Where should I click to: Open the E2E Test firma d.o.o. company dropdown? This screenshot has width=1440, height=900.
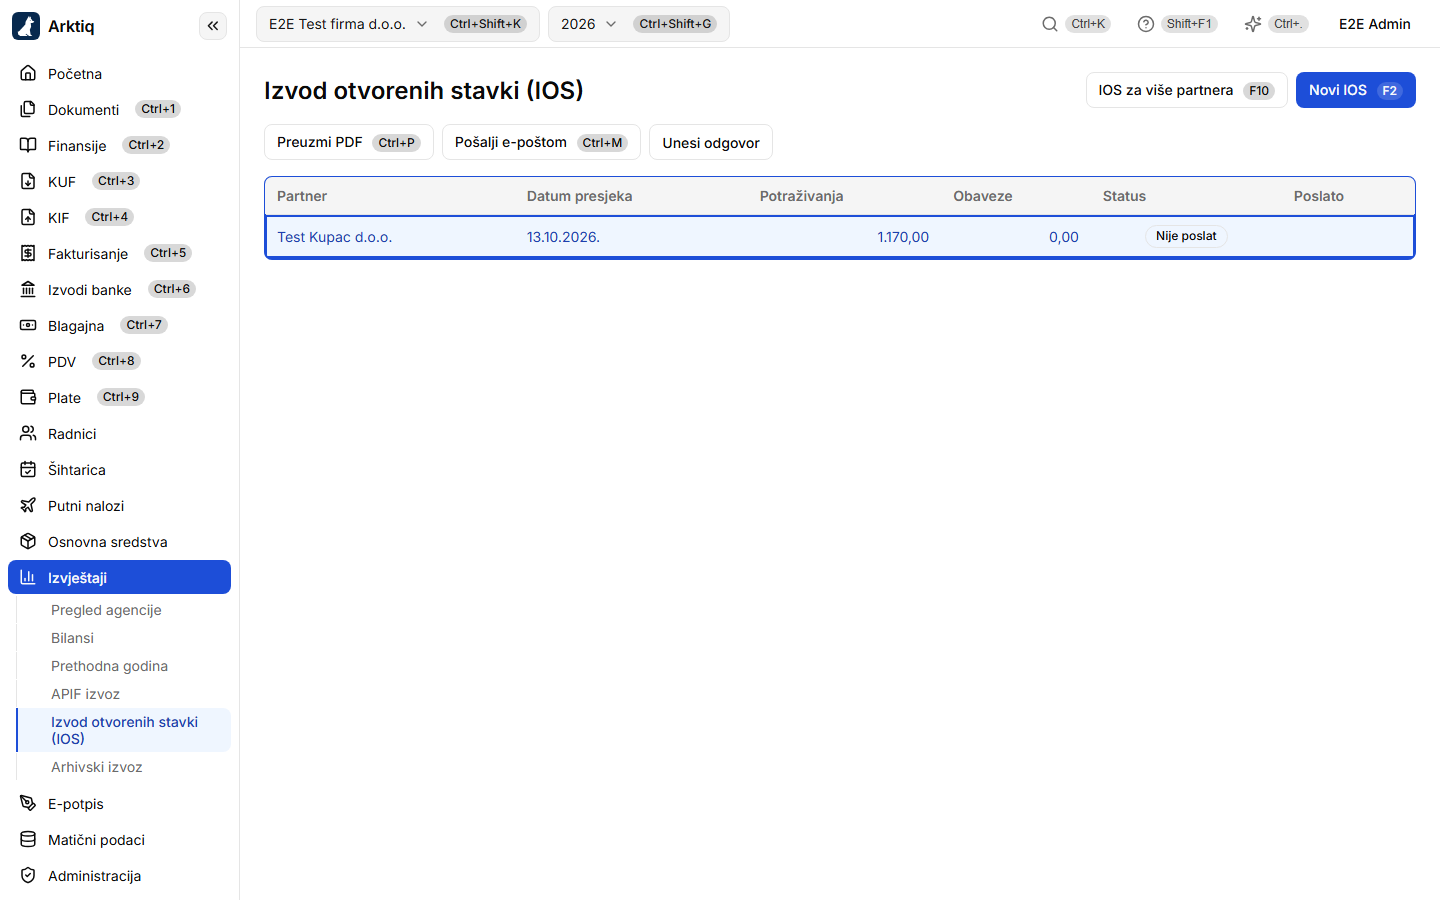coord(397,24)
